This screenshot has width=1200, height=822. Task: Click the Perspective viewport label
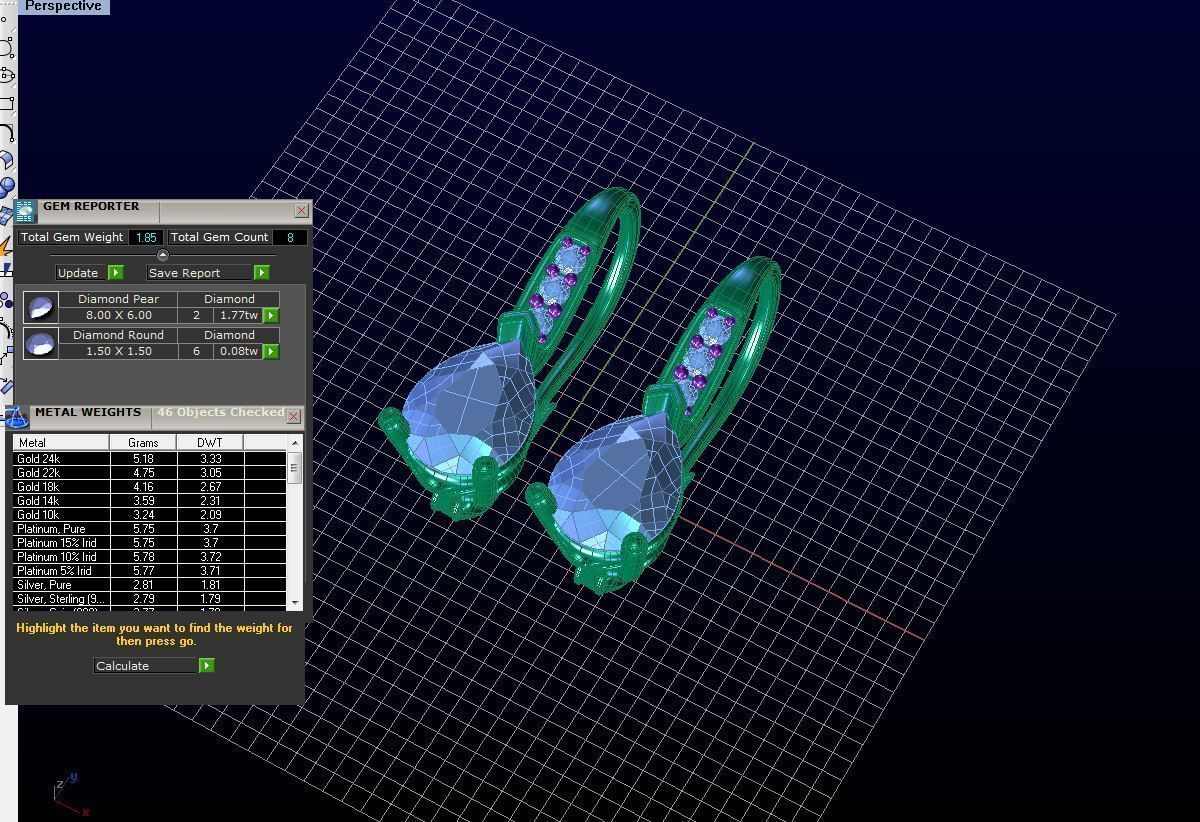tap(64, 6)
